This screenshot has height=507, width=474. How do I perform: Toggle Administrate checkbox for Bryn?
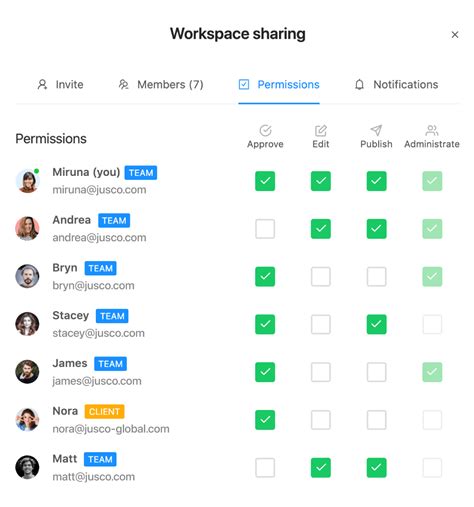click(x=432, y=276)
